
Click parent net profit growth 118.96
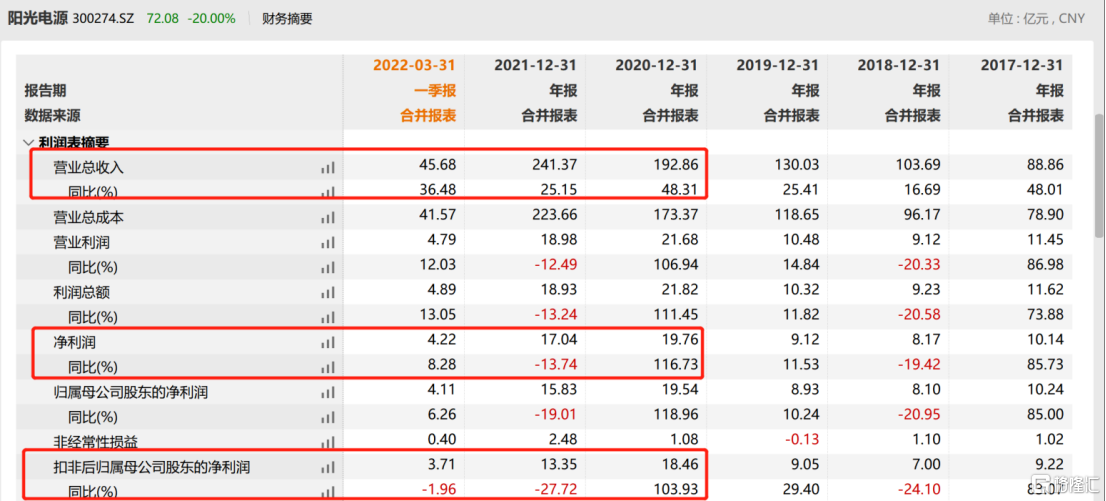coord(677,415)
